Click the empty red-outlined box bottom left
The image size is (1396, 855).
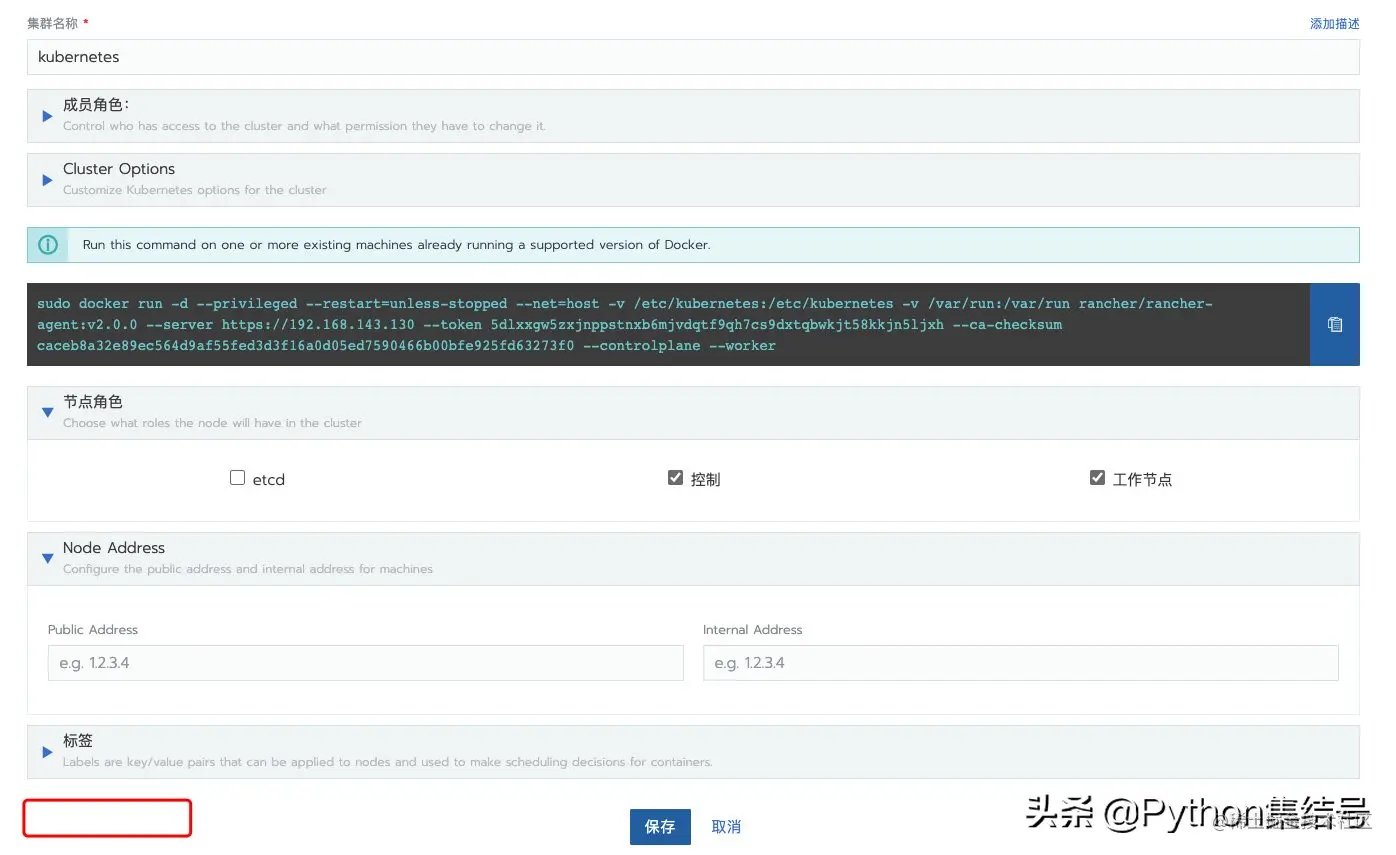107,818
